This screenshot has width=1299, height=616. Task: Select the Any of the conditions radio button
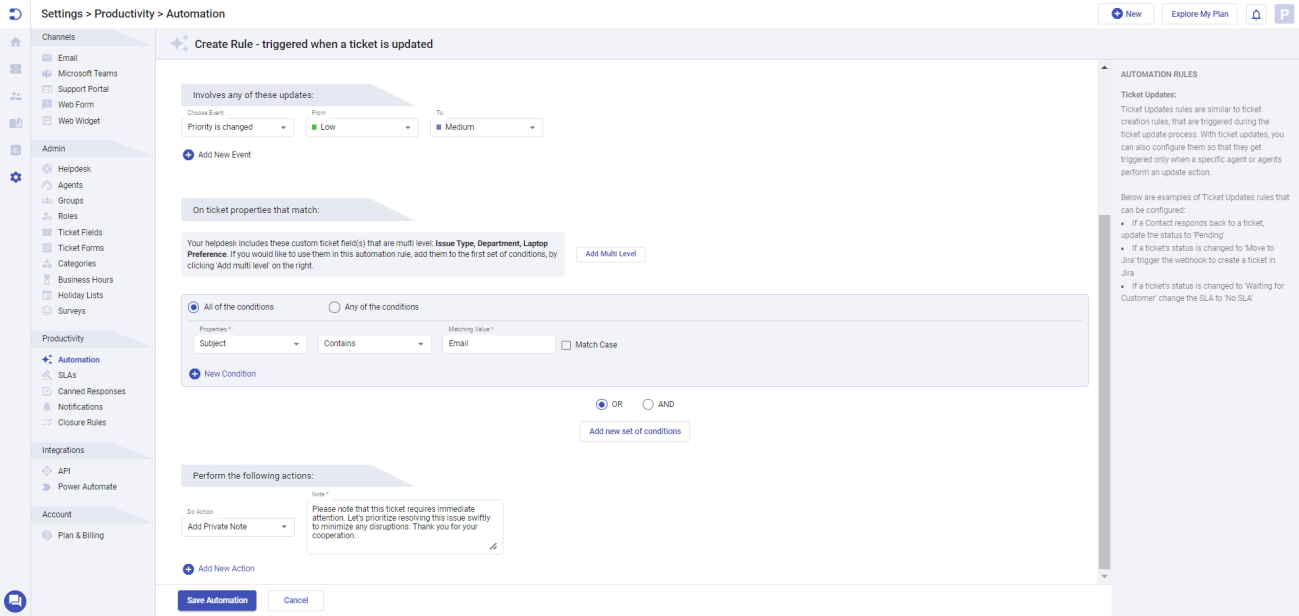point(334,306)
